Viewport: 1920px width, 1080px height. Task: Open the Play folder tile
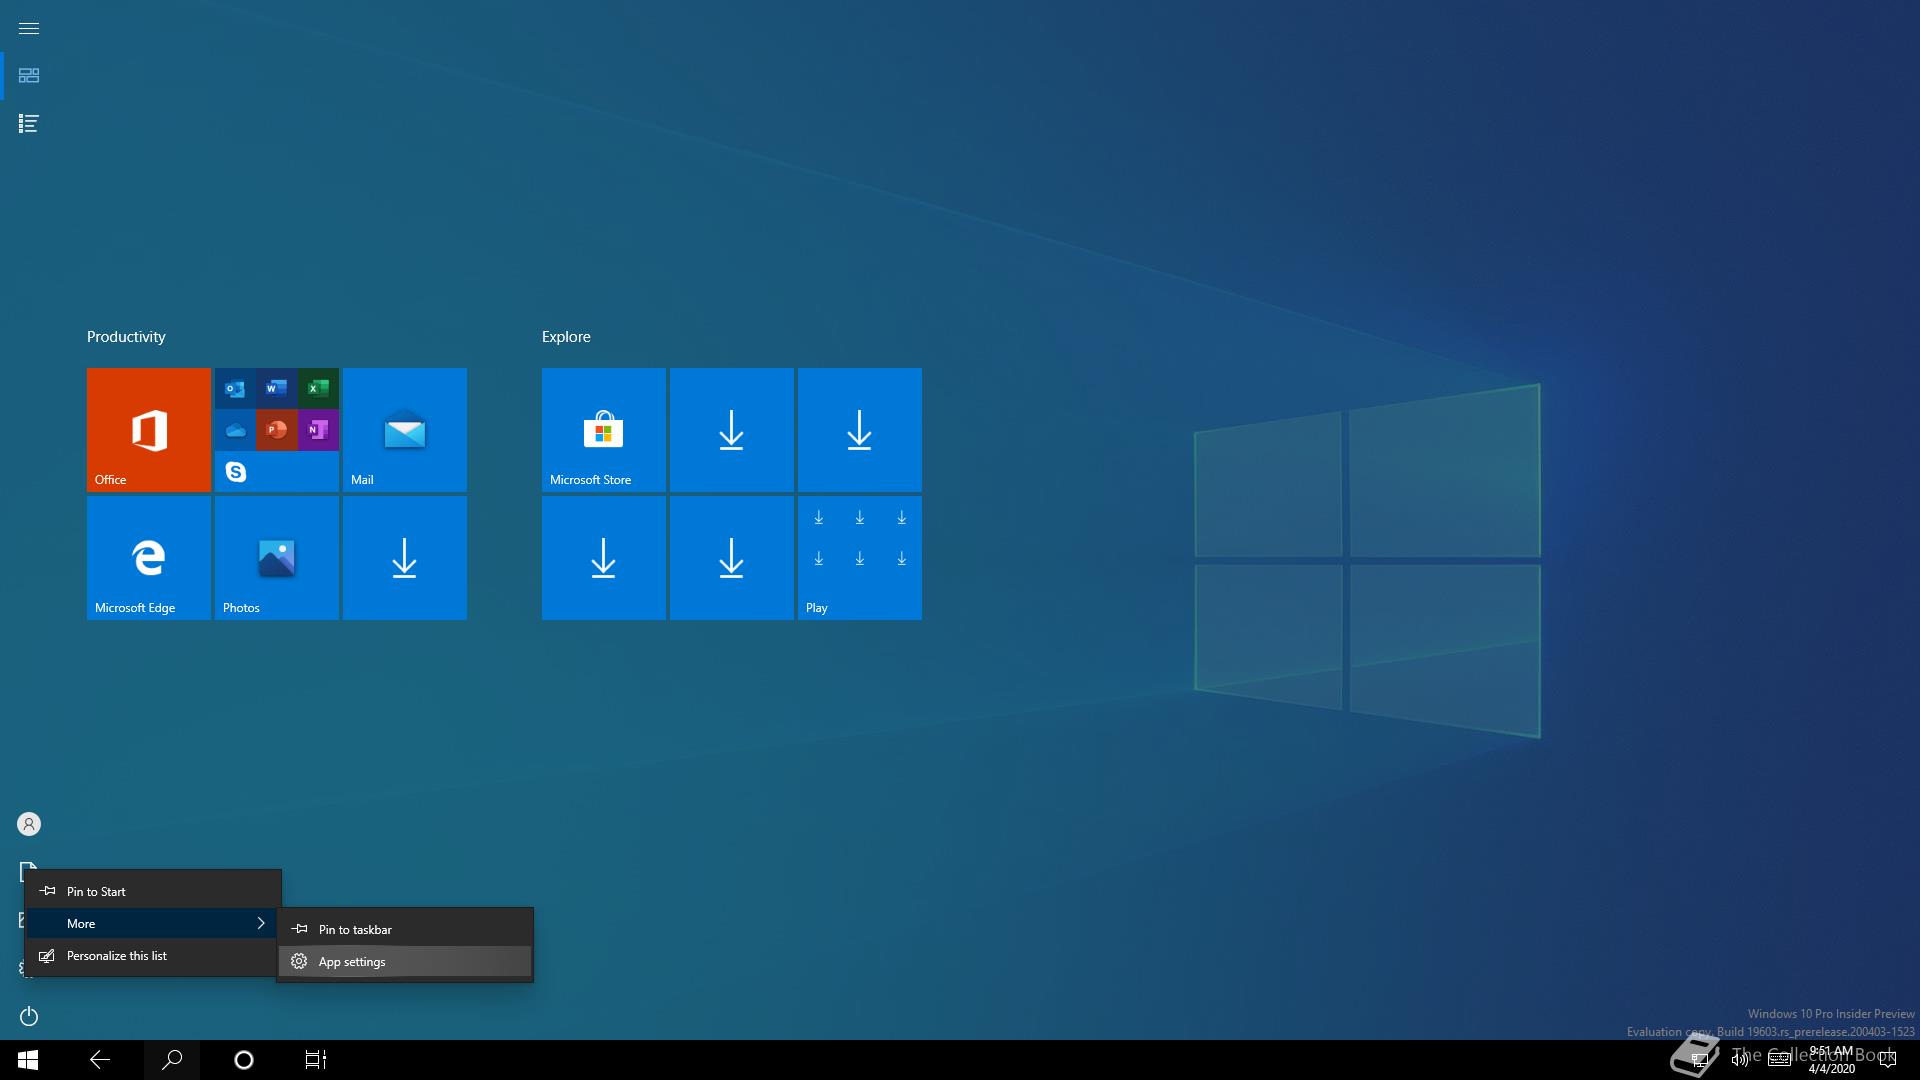click(860, 558)
